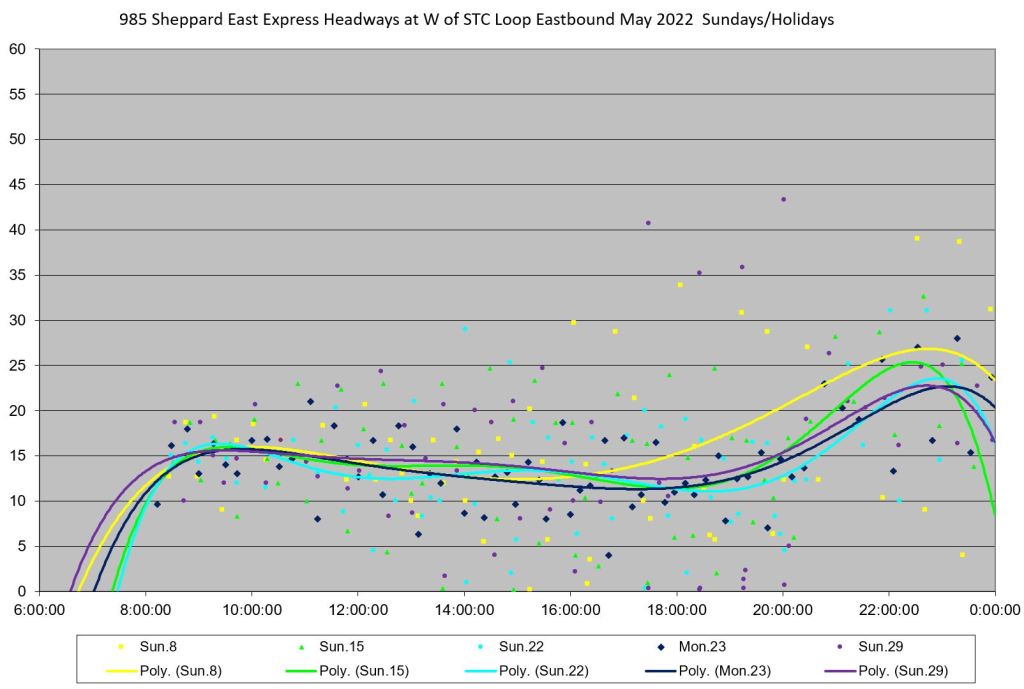The height and width of the screenshot is (689, 1024).
Task: Select the Poly. (Sun.15) green legend line
Action: pyautogui.click(x=305, y=670)
